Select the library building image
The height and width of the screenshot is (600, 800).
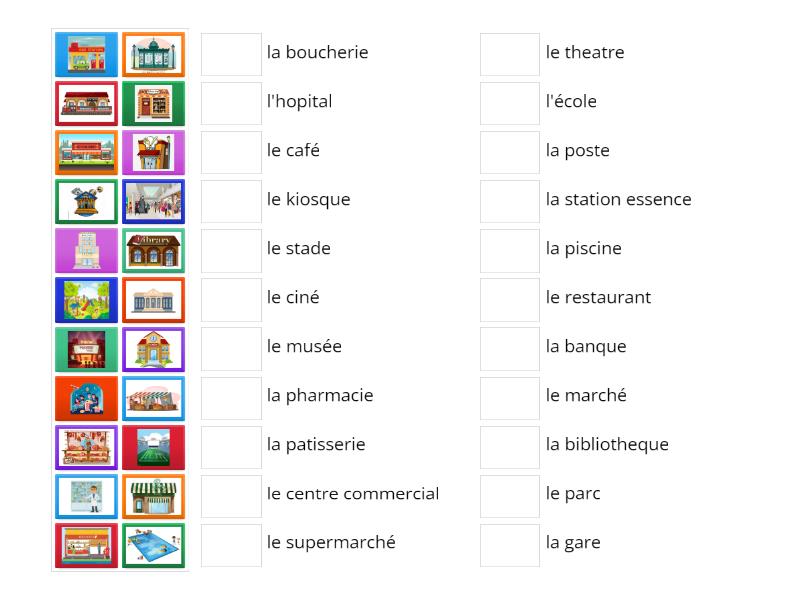[153, 250]
